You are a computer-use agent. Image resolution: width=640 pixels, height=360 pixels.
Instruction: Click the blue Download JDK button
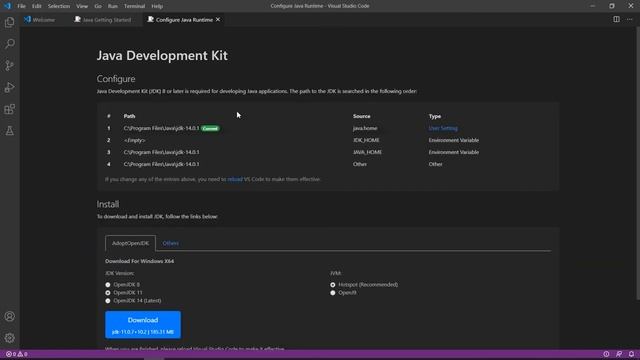pyautogui.click(x=143, y=325)
